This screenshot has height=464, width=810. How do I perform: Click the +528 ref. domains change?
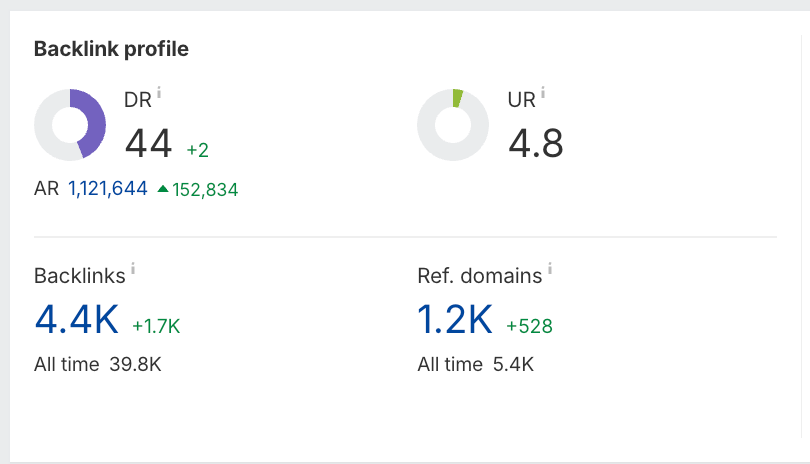(529, 326)
